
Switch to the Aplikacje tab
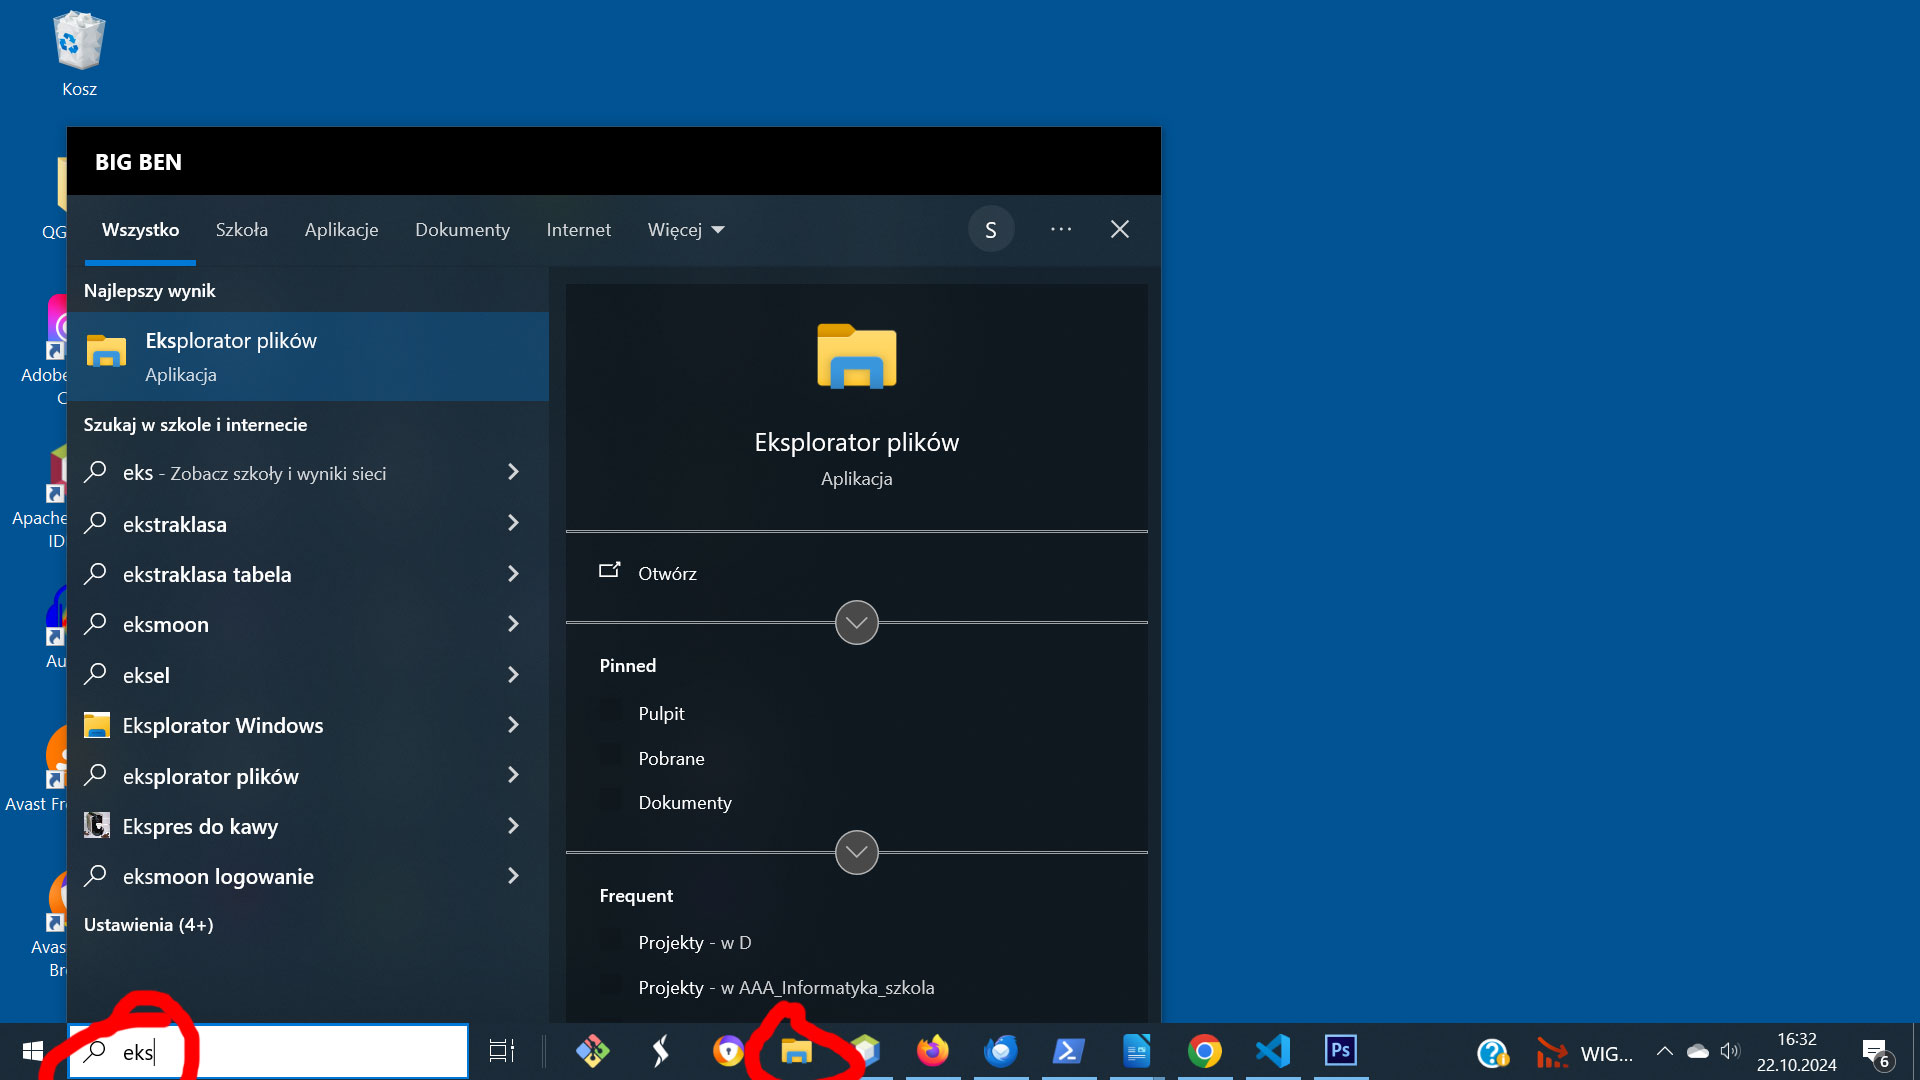(x=341, y=230)
